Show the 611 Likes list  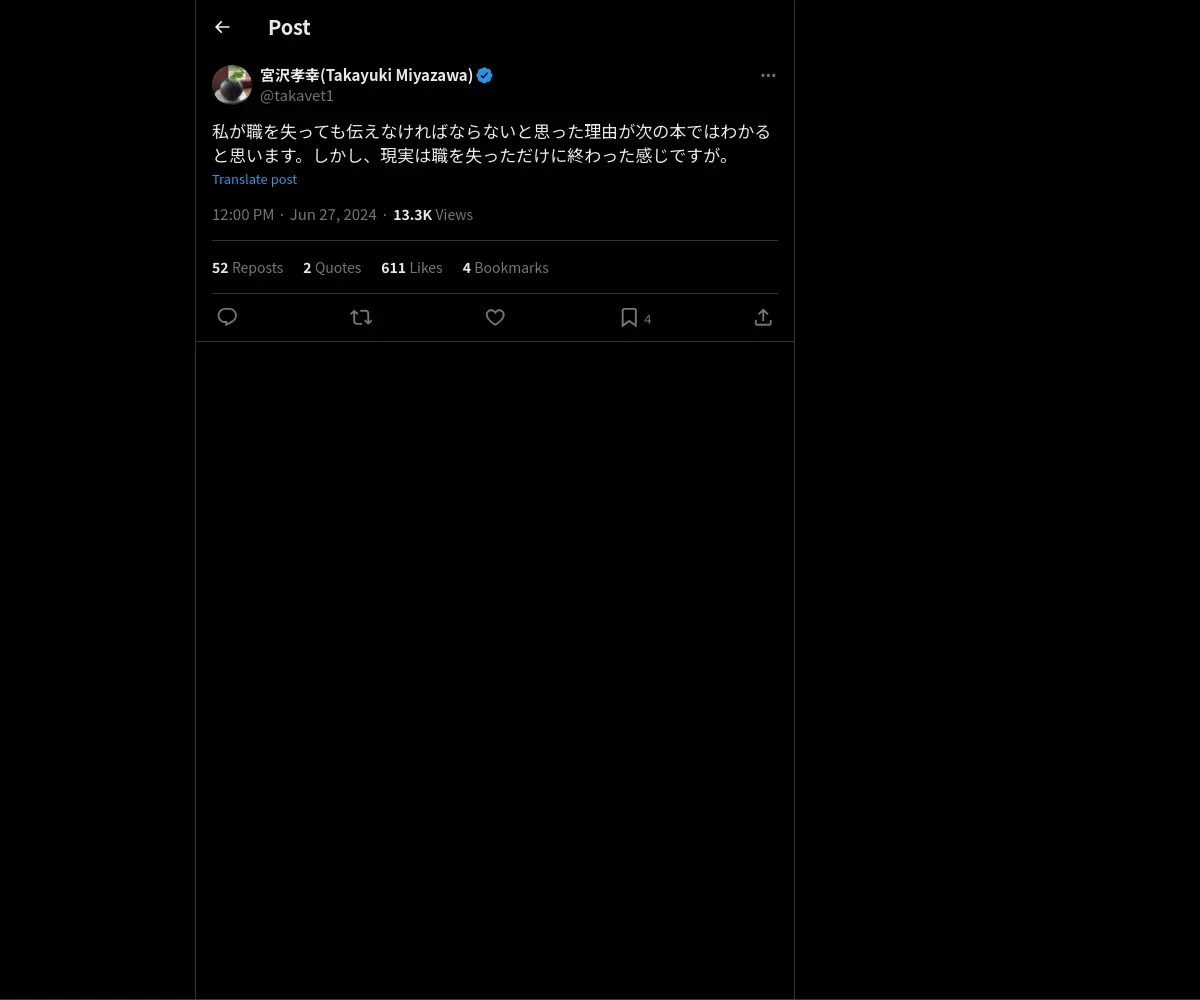(411, 267)
